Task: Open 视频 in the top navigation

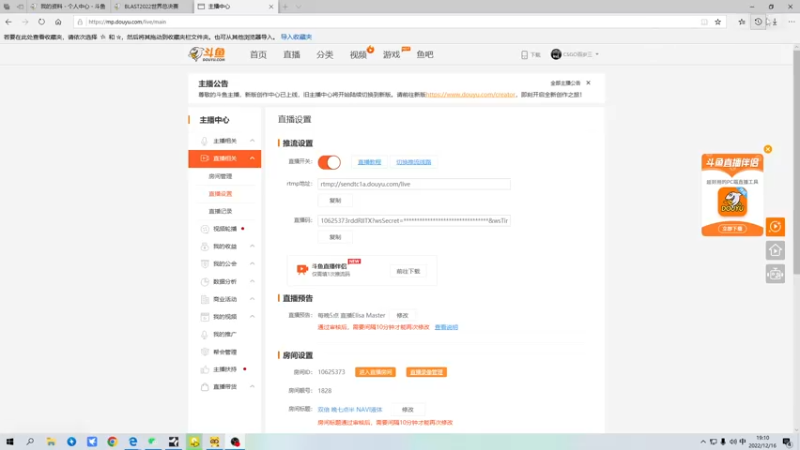Action: 358,55
